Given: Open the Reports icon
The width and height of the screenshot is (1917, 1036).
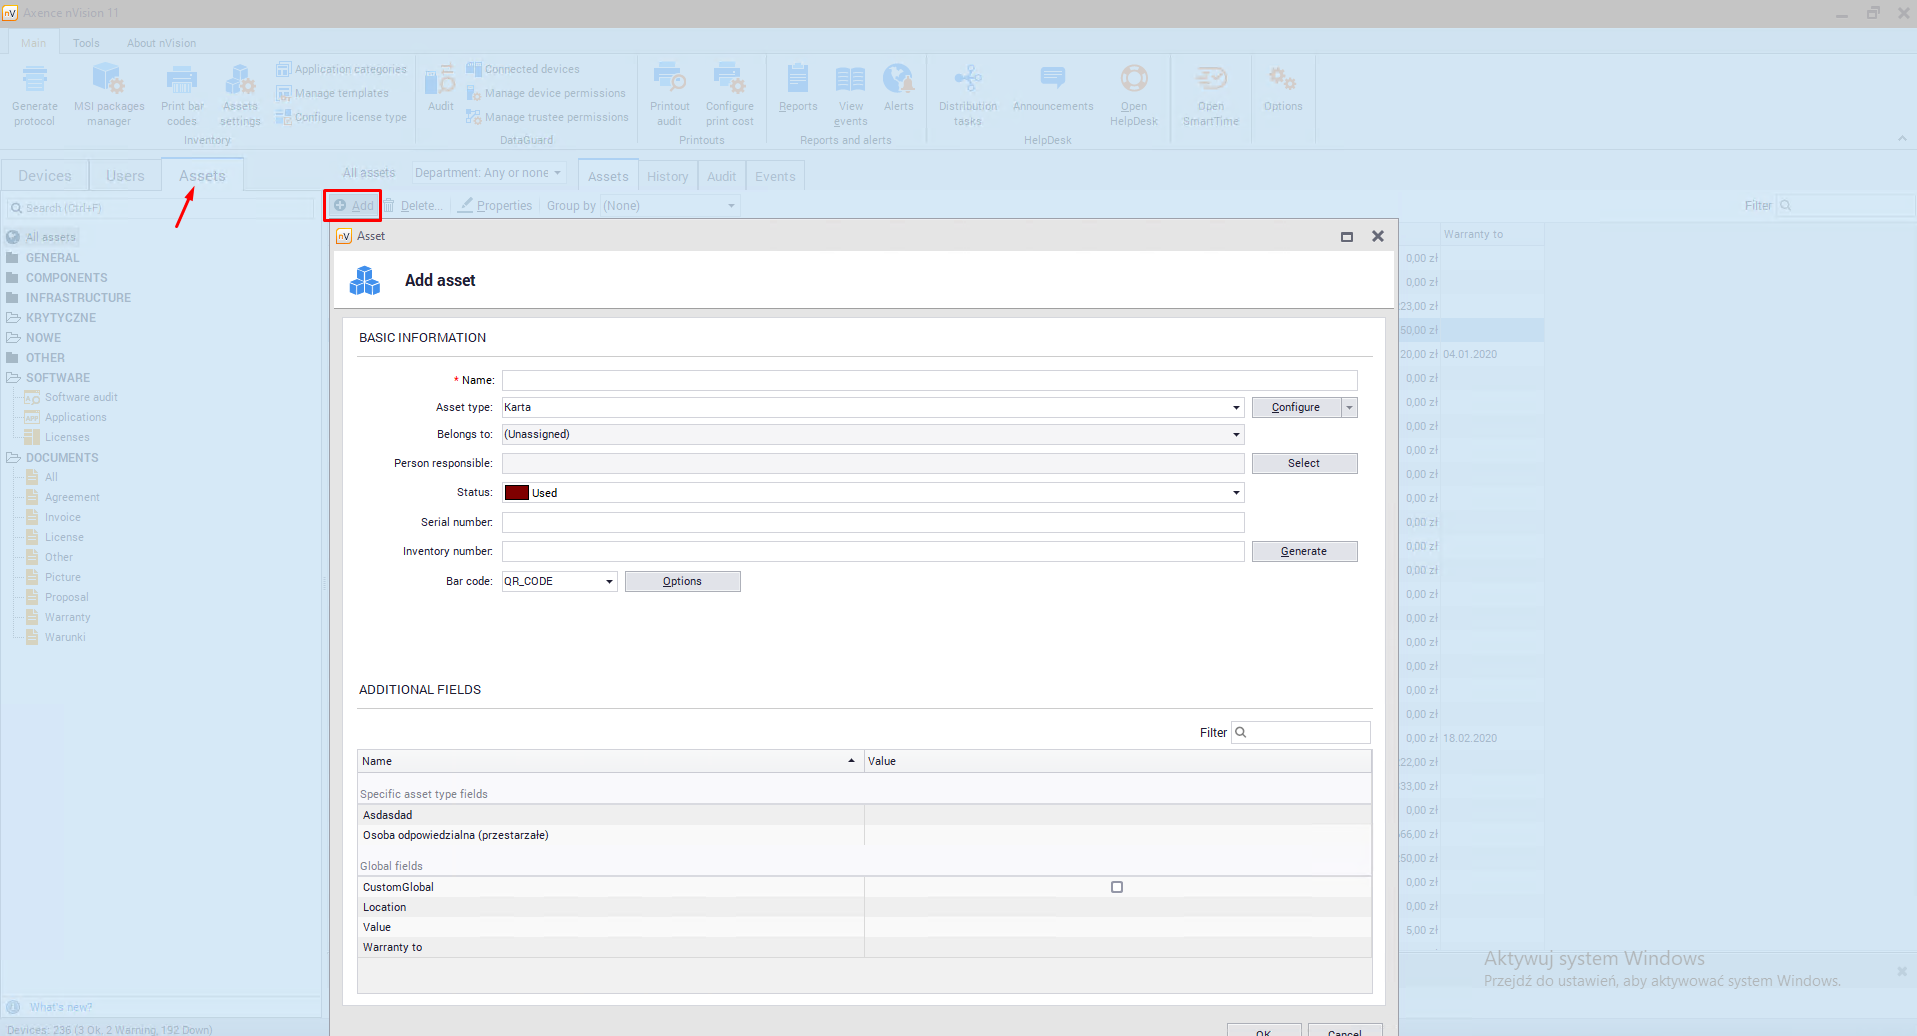Looking at the screenshot, I should (x=798, y=80).
